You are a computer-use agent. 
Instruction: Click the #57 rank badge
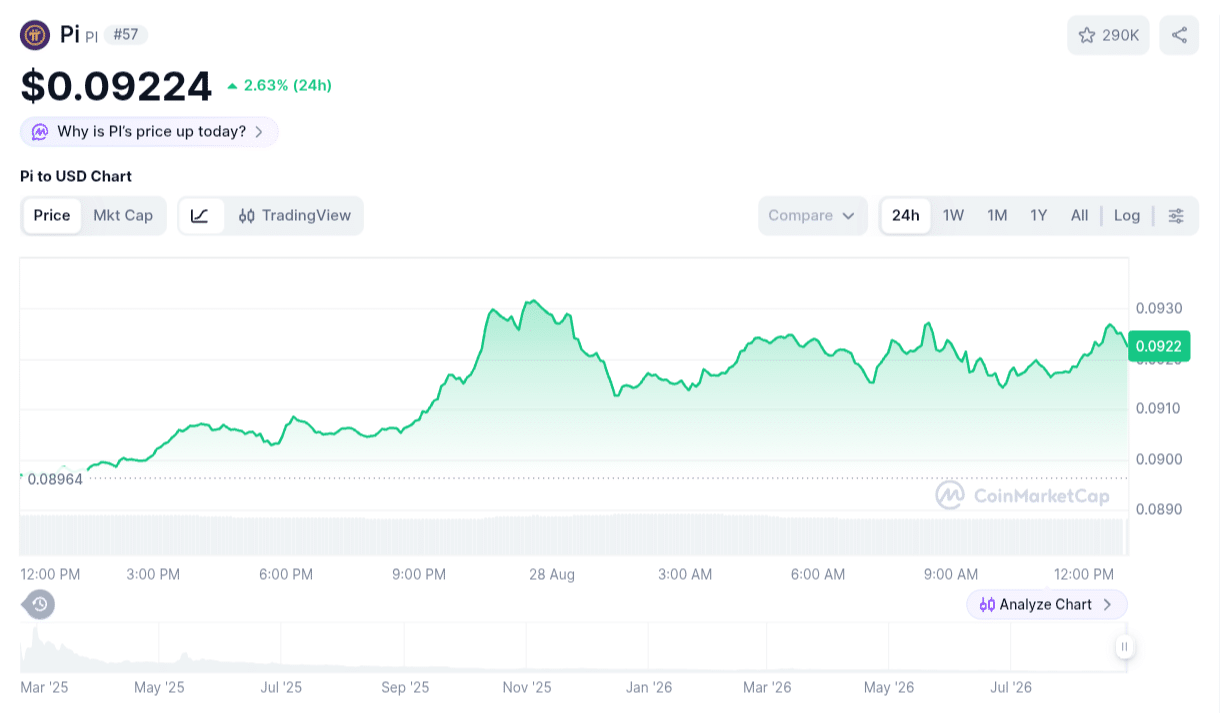pyautogui.click(x=126, y=35)
